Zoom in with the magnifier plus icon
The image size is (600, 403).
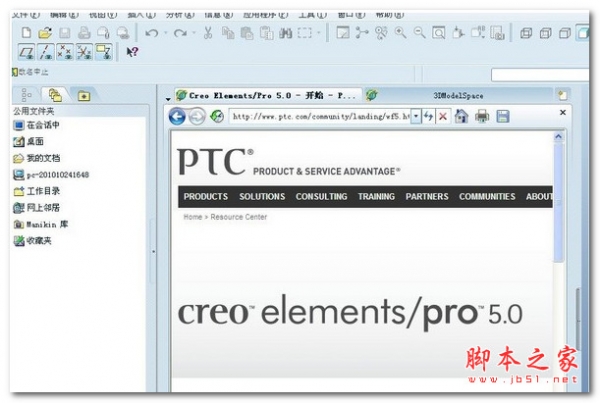400,33
